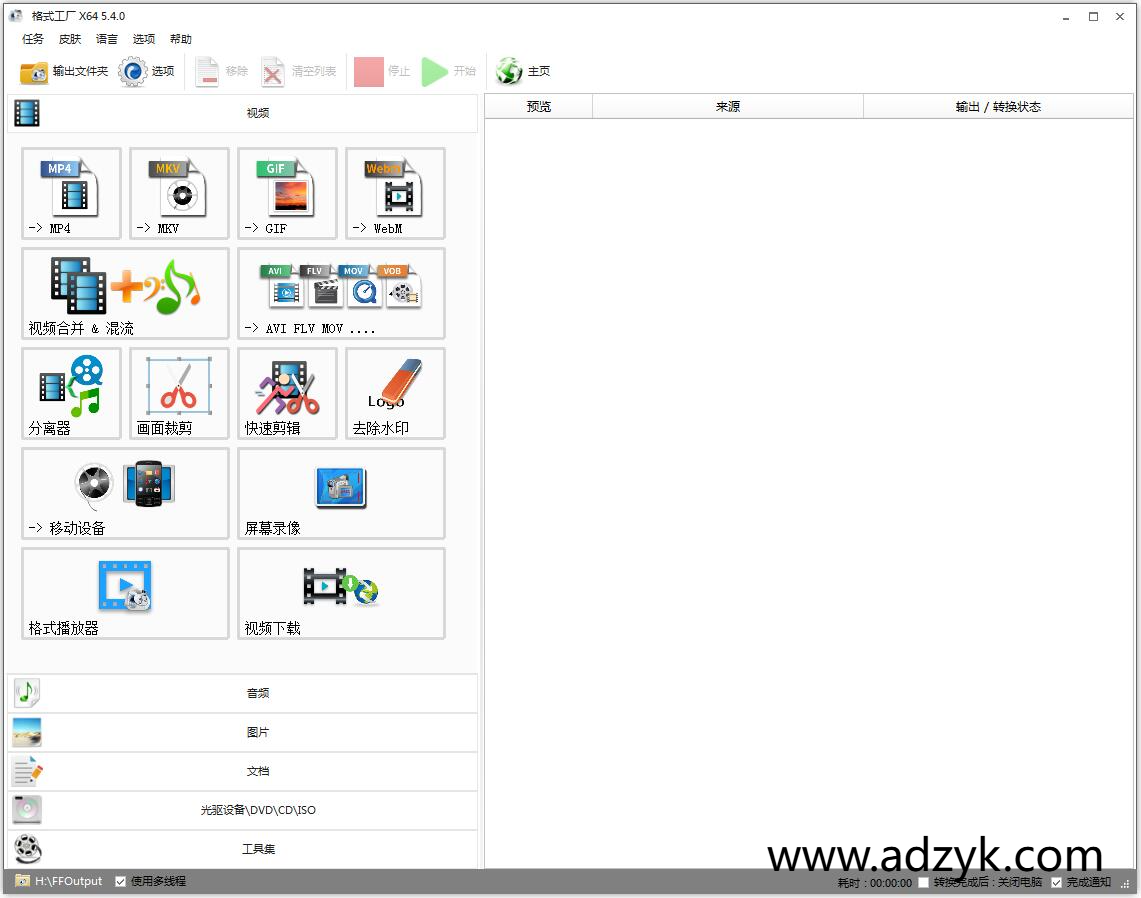Click the 主页 home button
The image size is (1141, 898).
524,72
